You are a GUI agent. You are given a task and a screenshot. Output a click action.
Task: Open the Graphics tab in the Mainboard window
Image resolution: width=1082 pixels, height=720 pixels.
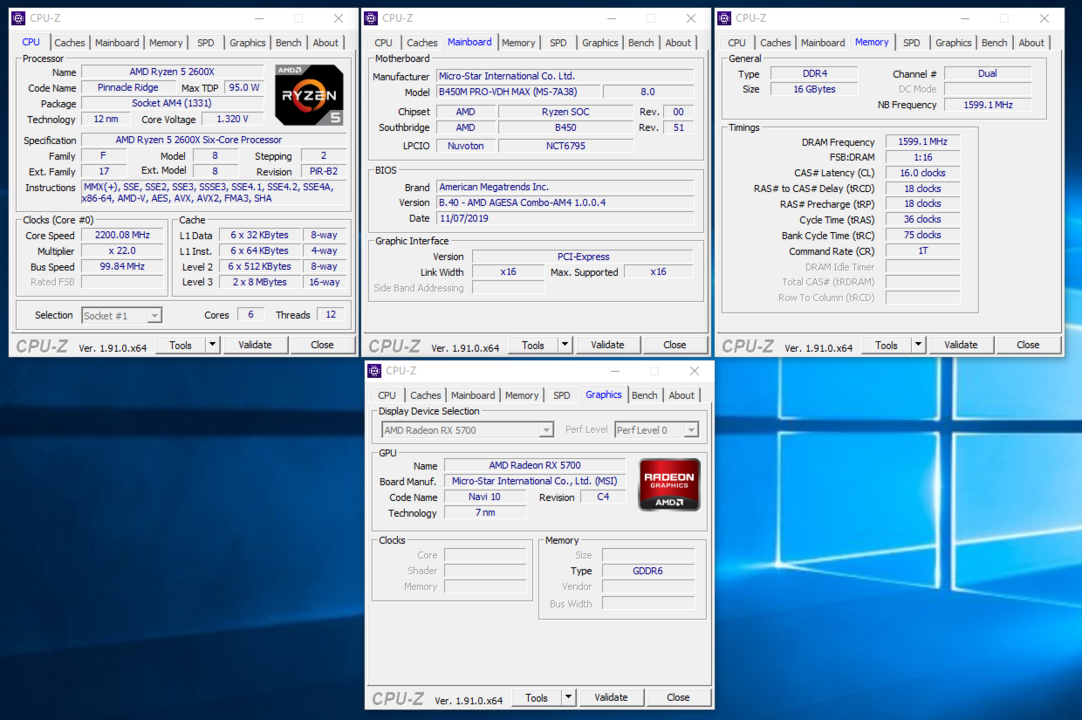(x=600, y=43)
